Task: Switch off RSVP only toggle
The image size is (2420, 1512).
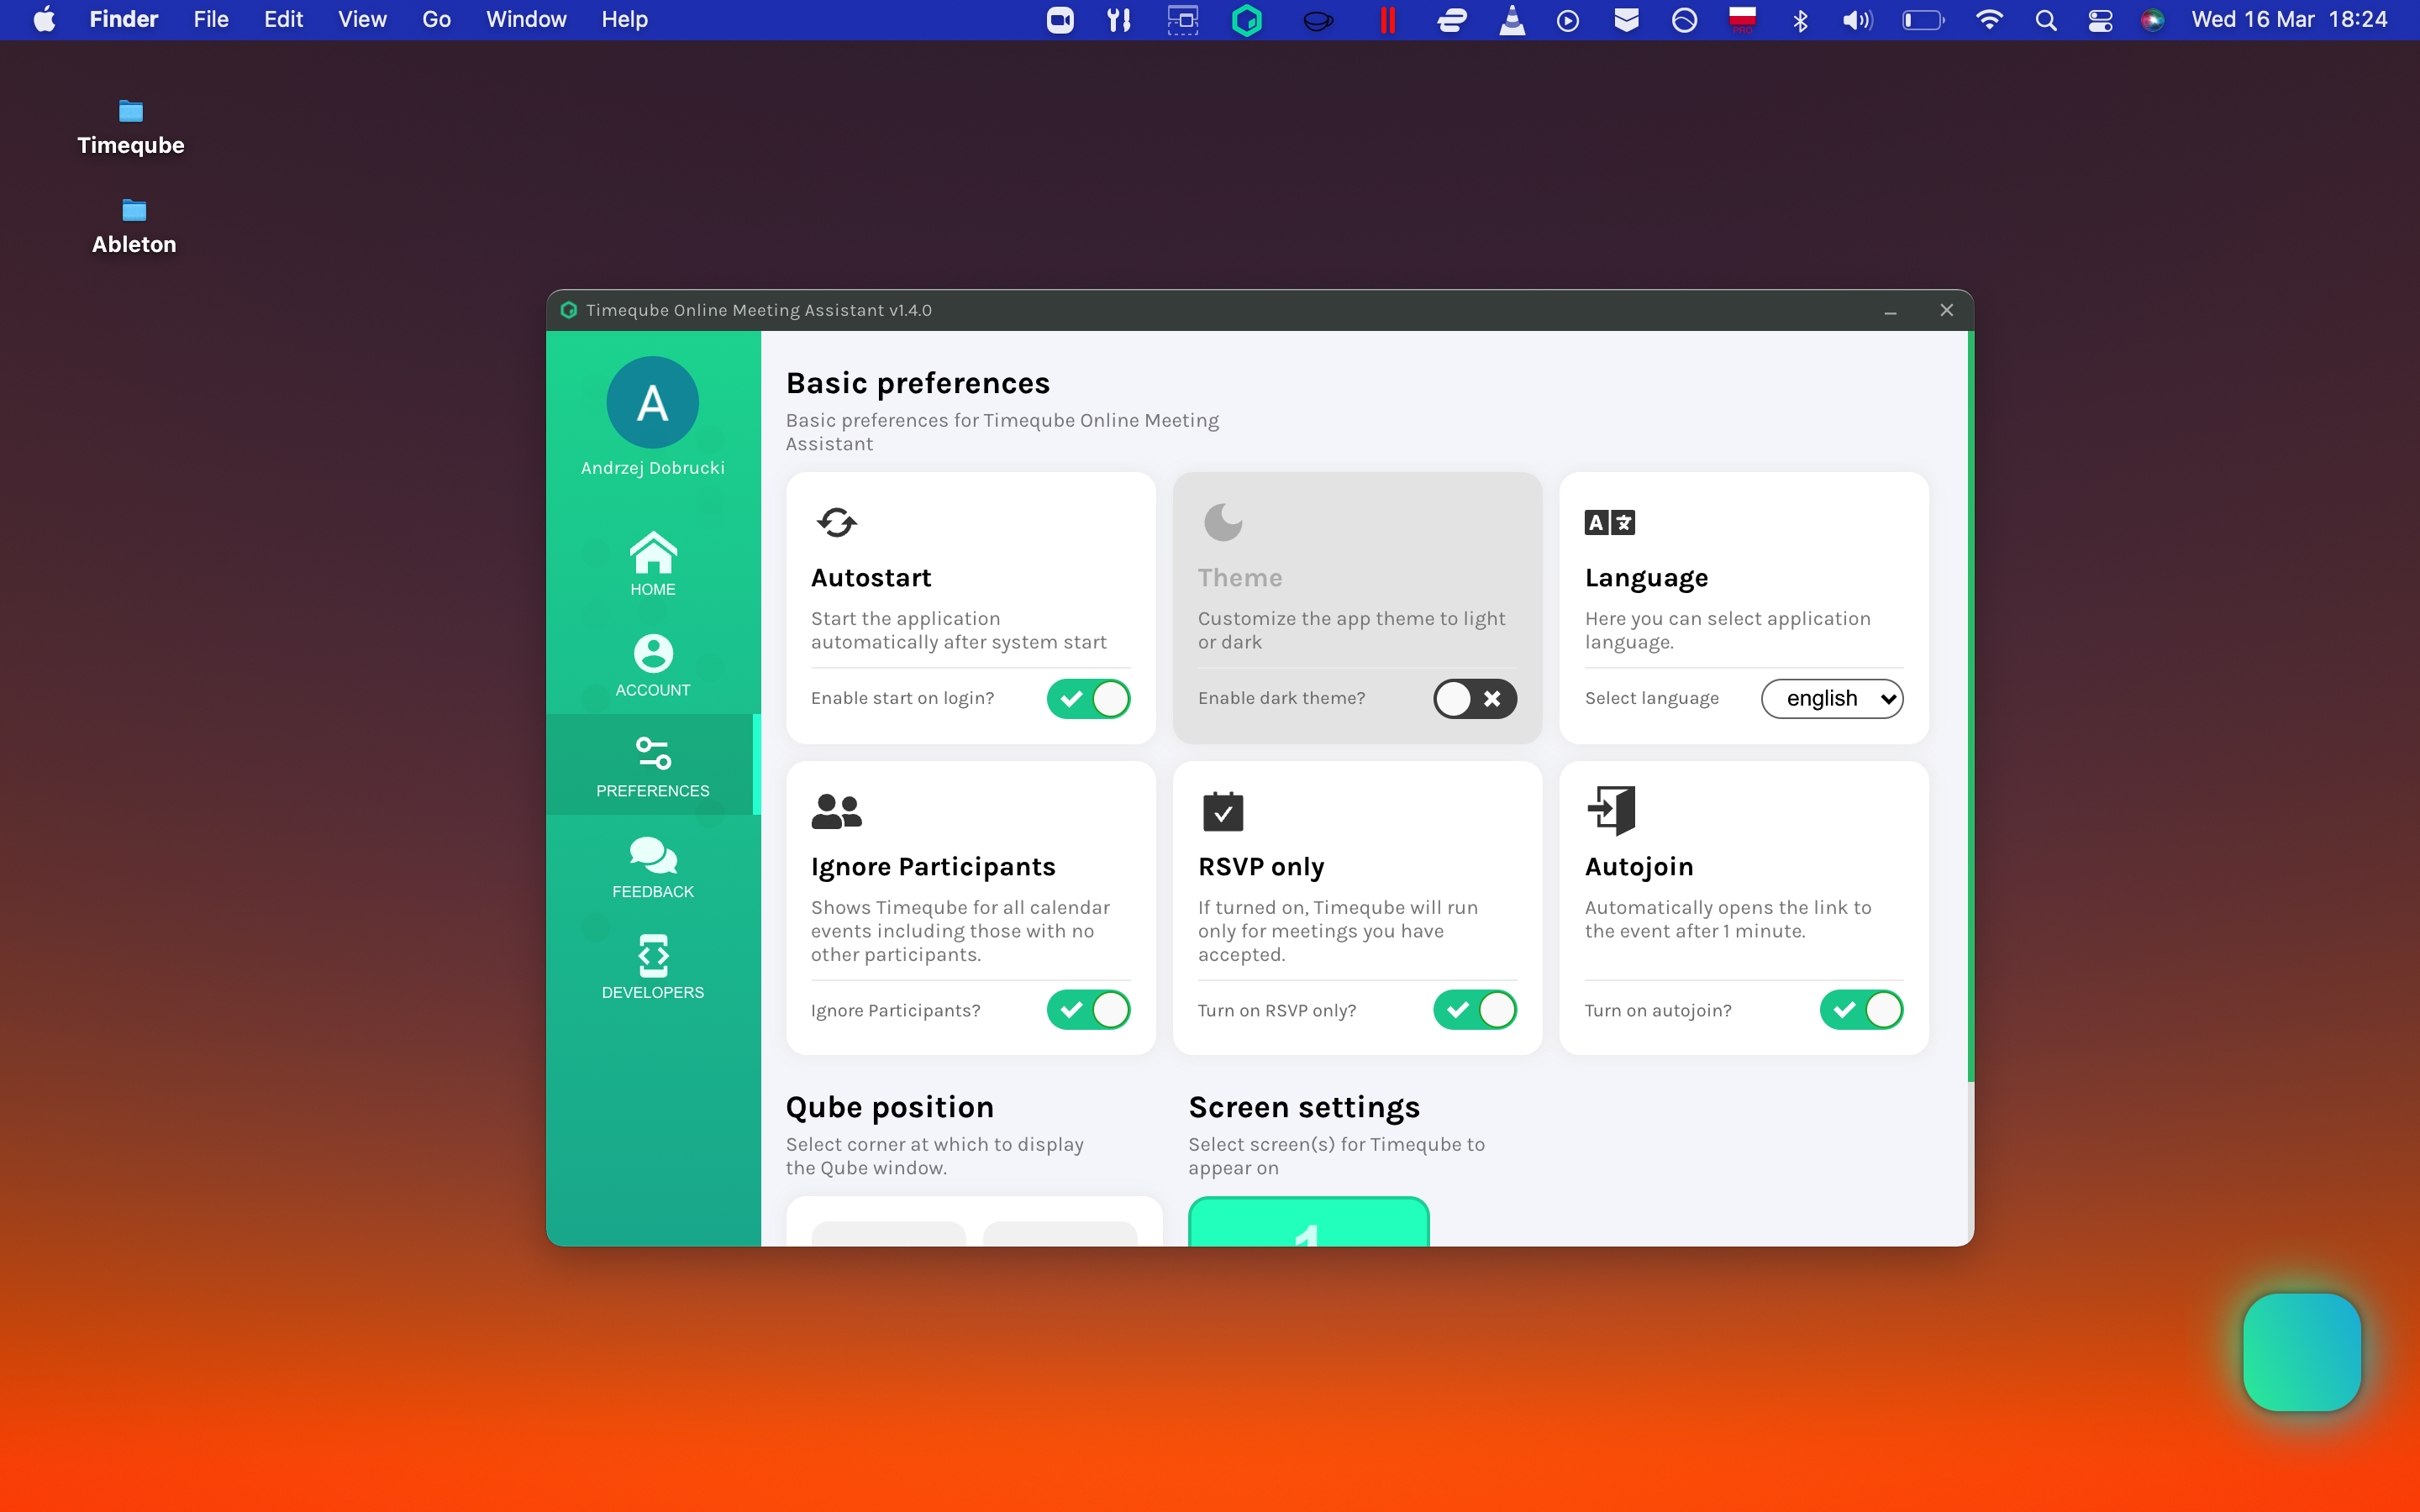Action: [1474, 1009]
